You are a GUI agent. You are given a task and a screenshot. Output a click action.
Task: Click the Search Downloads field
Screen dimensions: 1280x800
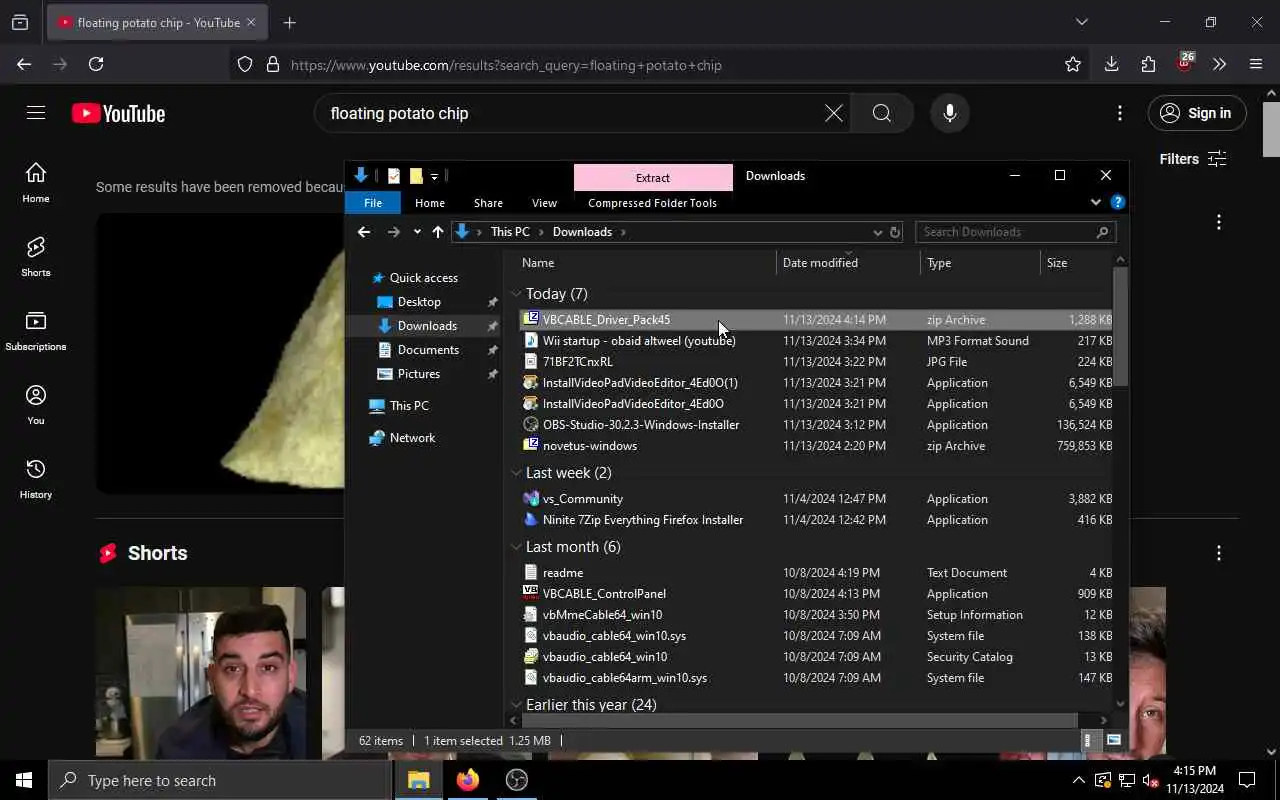tap(1015, 232)
